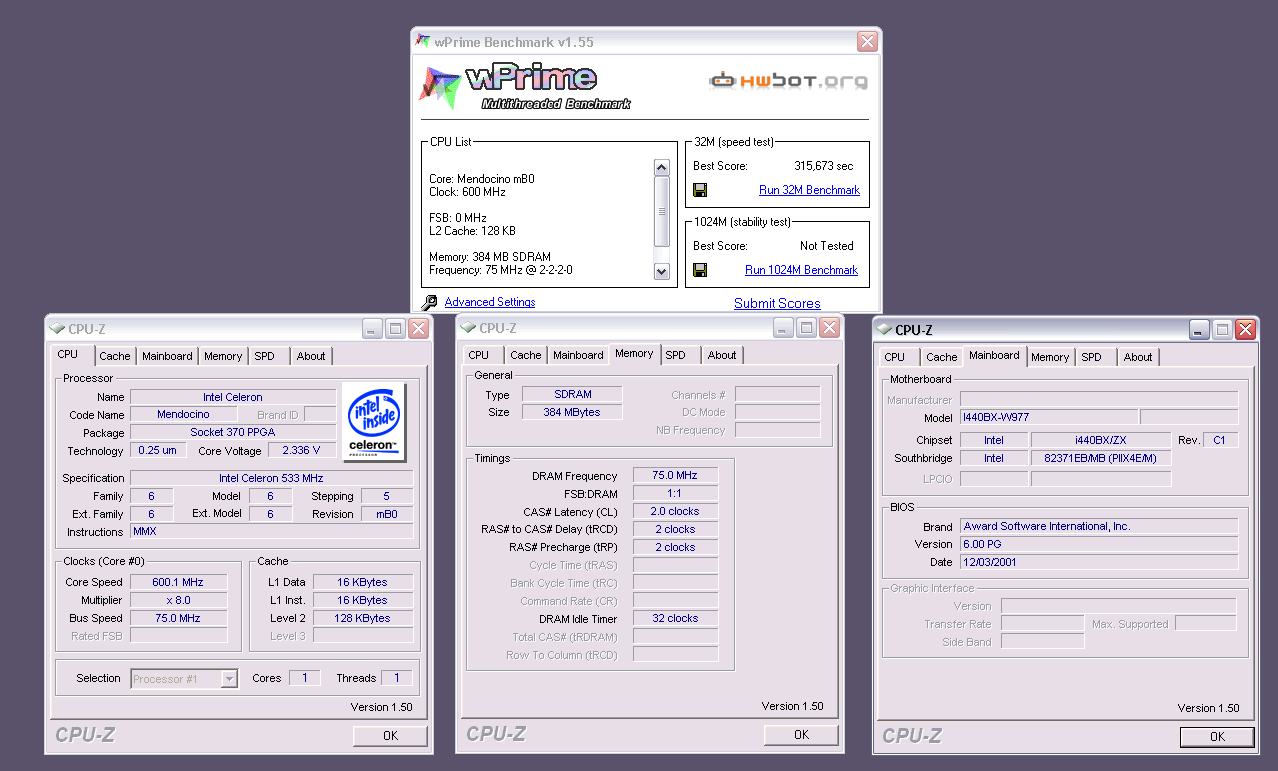Click OK in the Memory tab CPU-Z window

click(801, 734)
